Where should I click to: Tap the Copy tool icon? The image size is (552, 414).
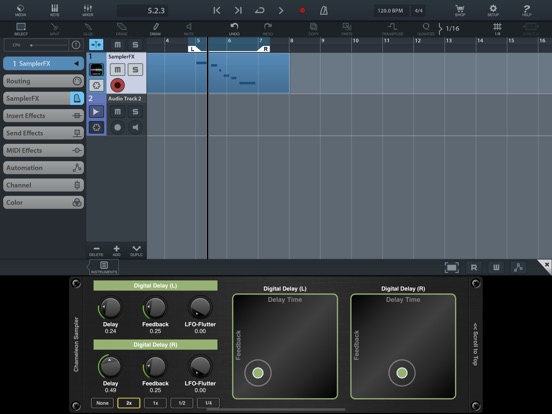tap(313, 29)
